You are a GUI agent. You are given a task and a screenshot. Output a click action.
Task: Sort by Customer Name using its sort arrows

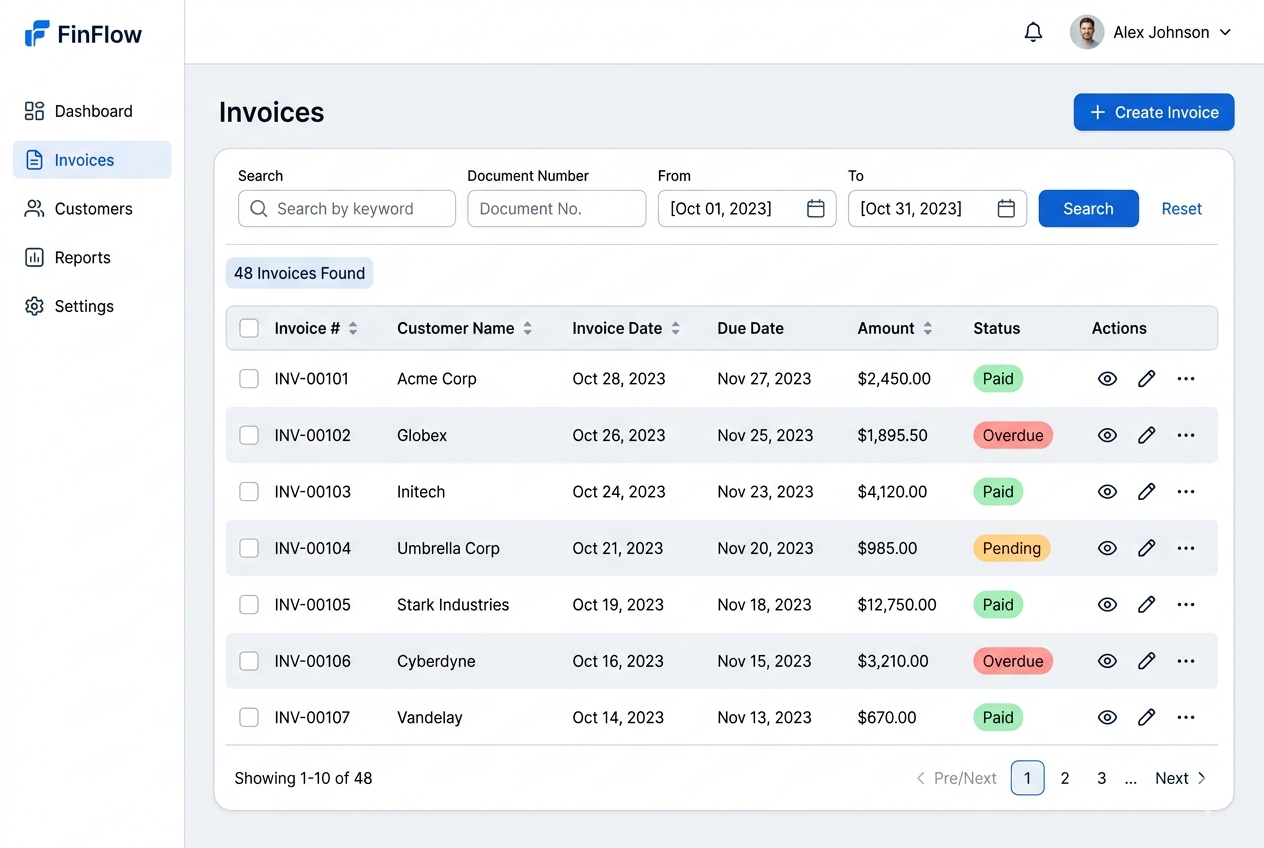click(530, 327)
